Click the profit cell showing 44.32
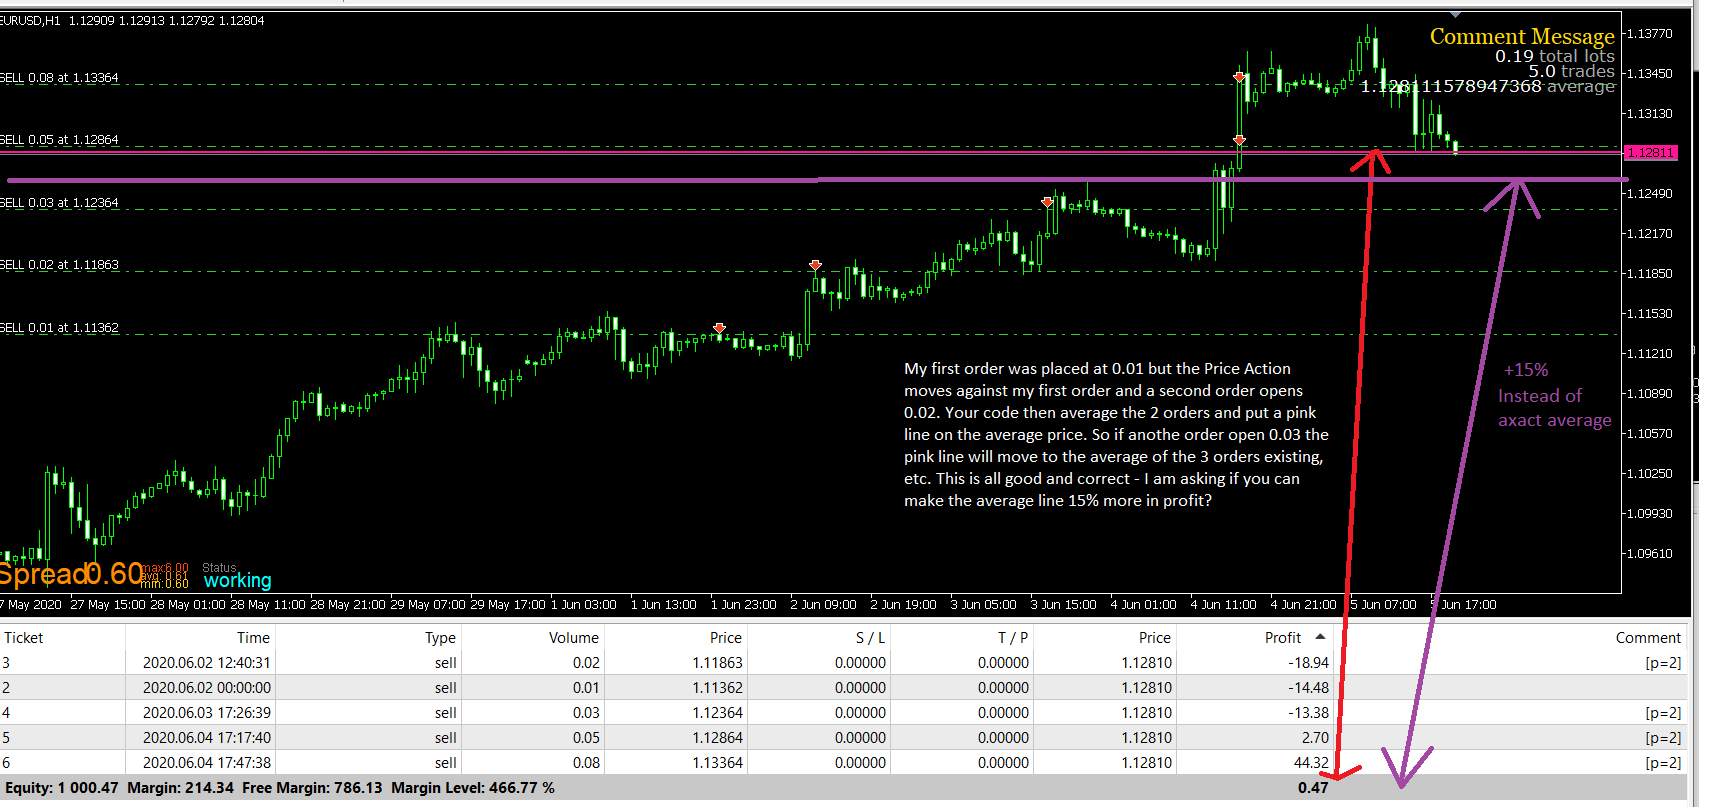Screen dimensions: 1715x807 [1311, 763]
